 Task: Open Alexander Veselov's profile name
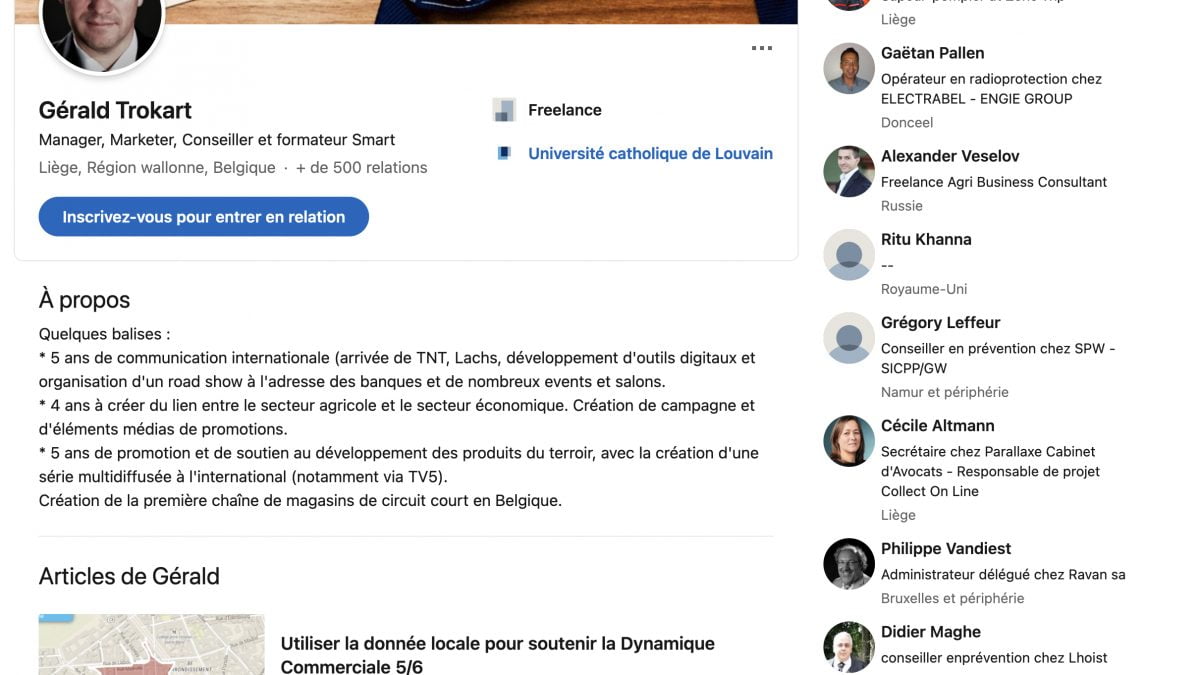(x=950, y=156)
